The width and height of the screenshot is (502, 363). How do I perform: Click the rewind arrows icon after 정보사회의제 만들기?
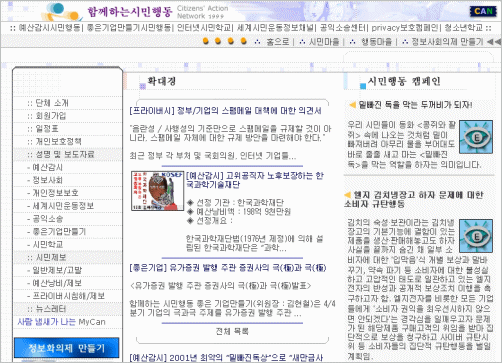point(494,42)
